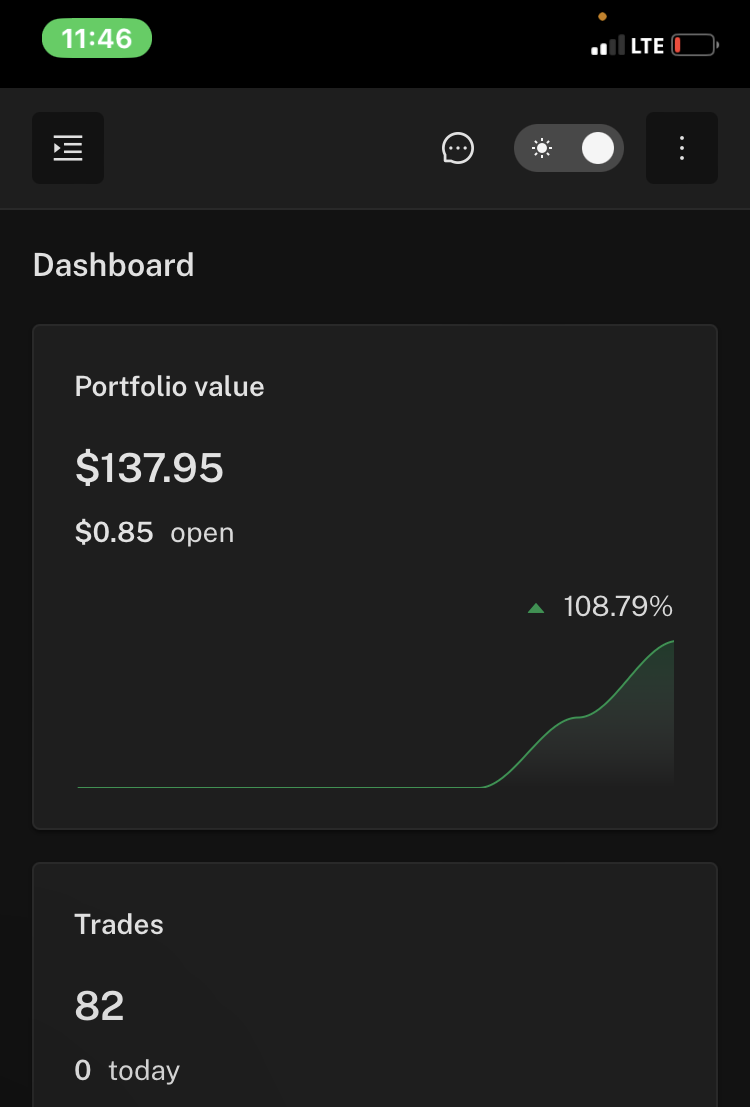Open the Trades card title
Image resolution: width=750 pixels, height=1107 pixels.
pos(119,925)
